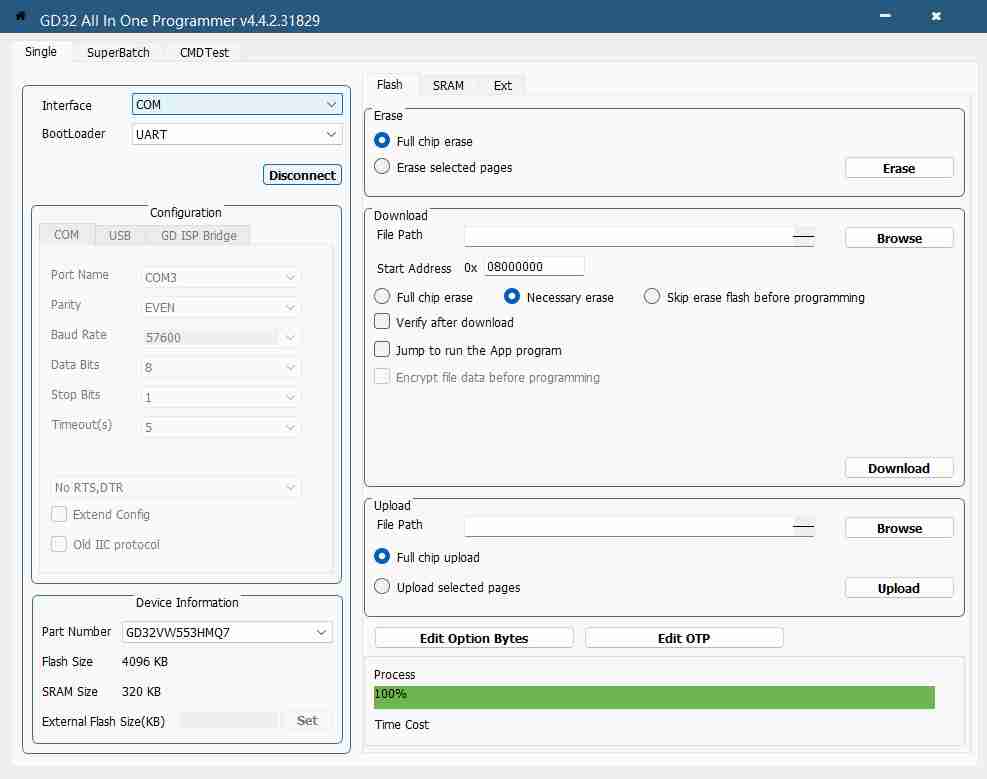Close the GD32 programmer window
This screenshot has width=987, height=779.
point(936,17)
